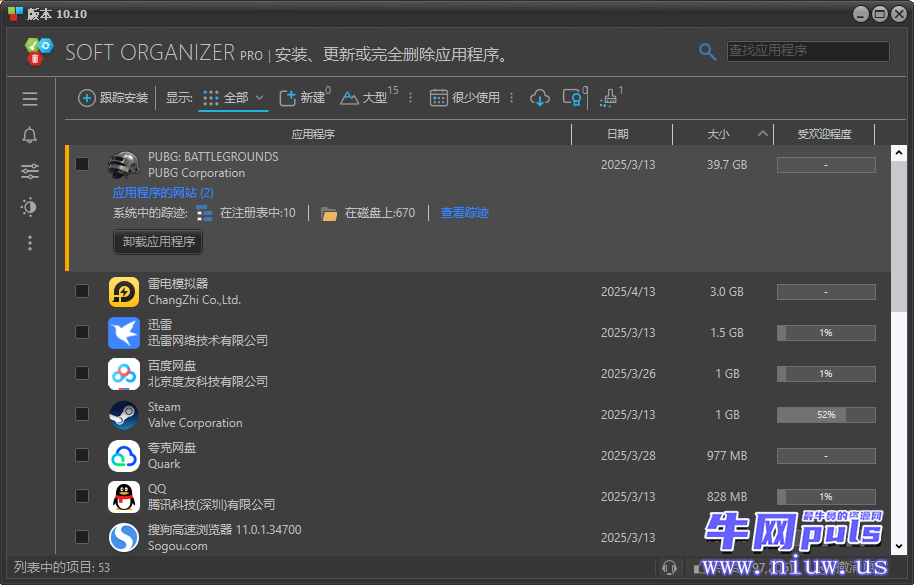Click the cleanup brush toolbar icon
The height and width of the screenshot is (585, 914).
[608, 98]
